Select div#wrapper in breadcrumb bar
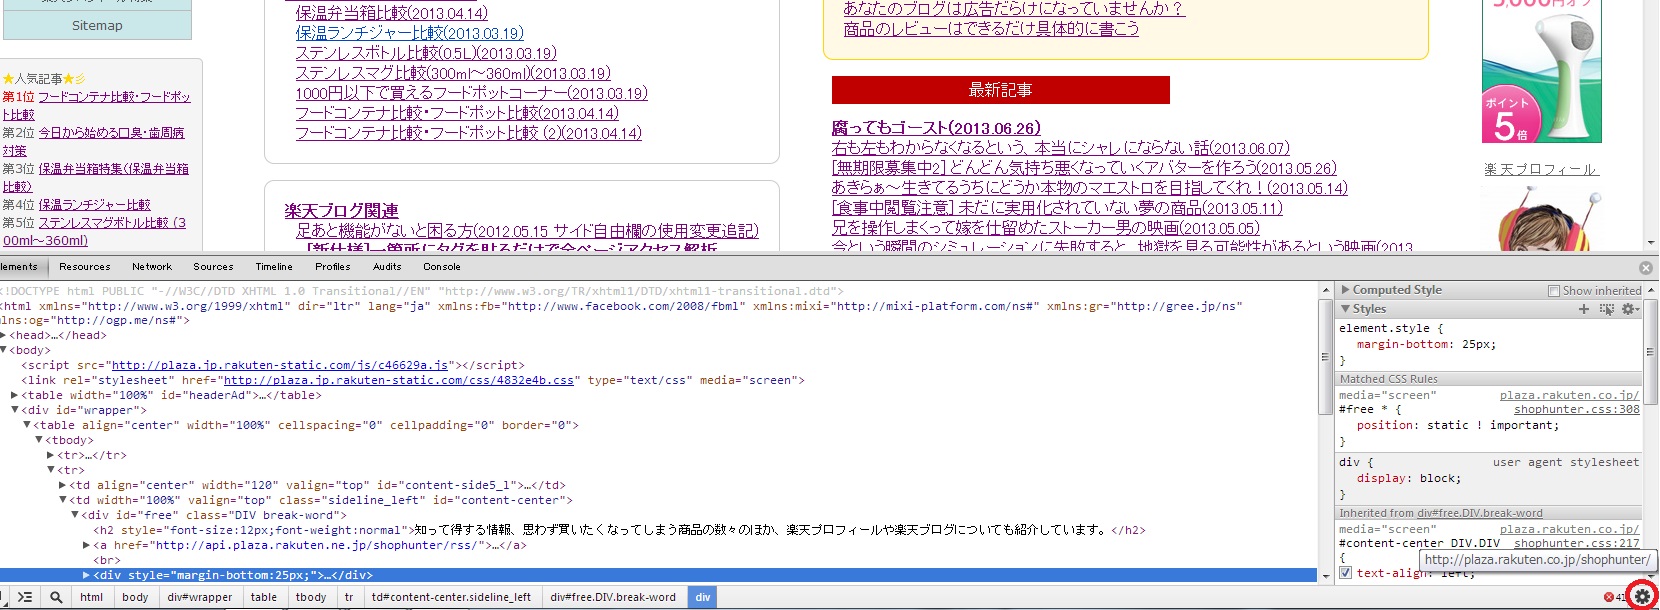This screenshot has height=610, width=1660. [199, 597]
